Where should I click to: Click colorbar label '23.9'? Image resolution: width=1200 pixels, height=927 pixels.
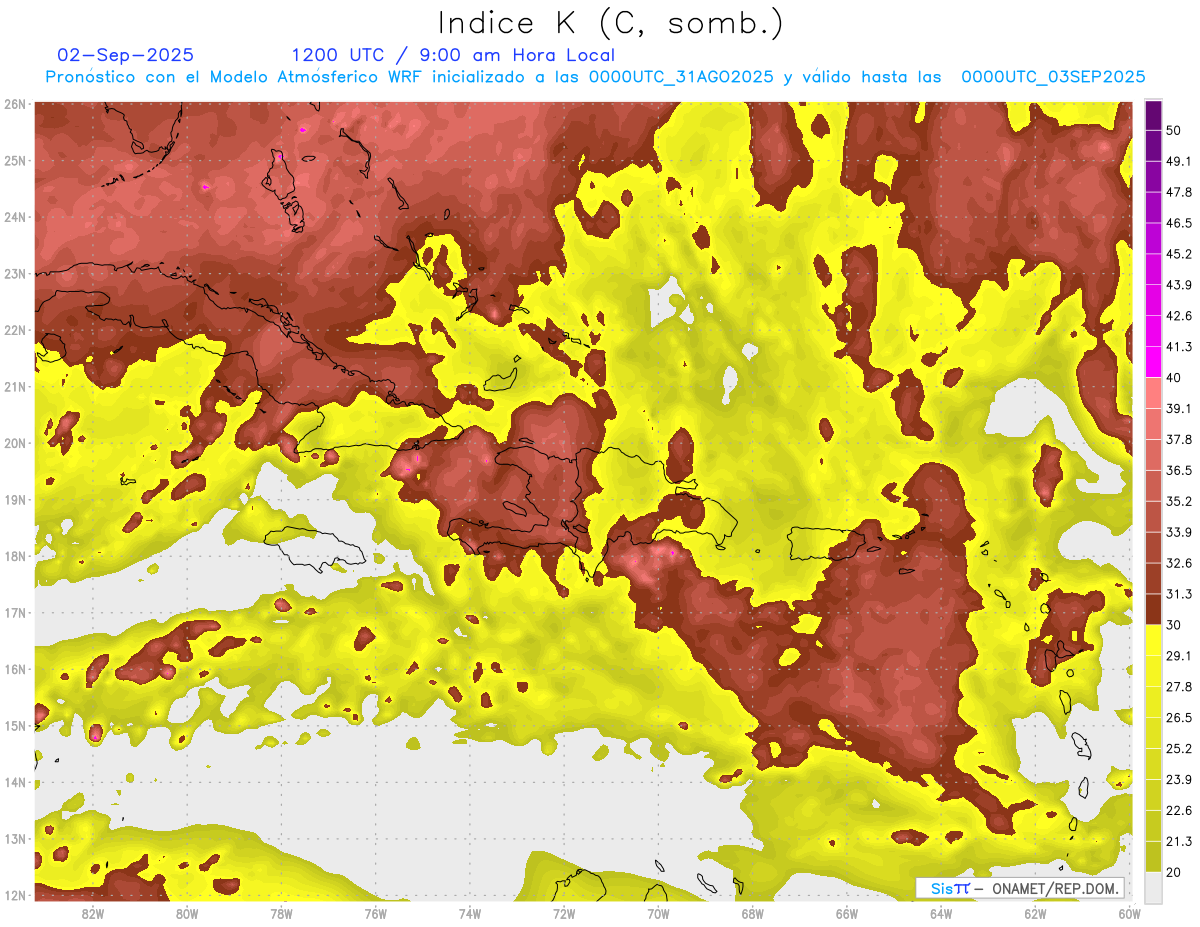[x=1179, y=780]
